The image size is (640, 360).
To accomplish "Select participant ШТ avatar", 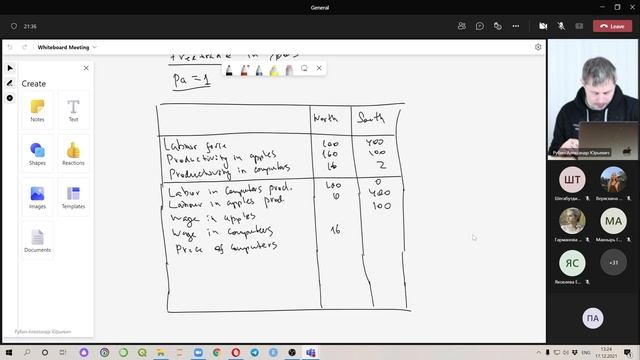I will point(572,179).
